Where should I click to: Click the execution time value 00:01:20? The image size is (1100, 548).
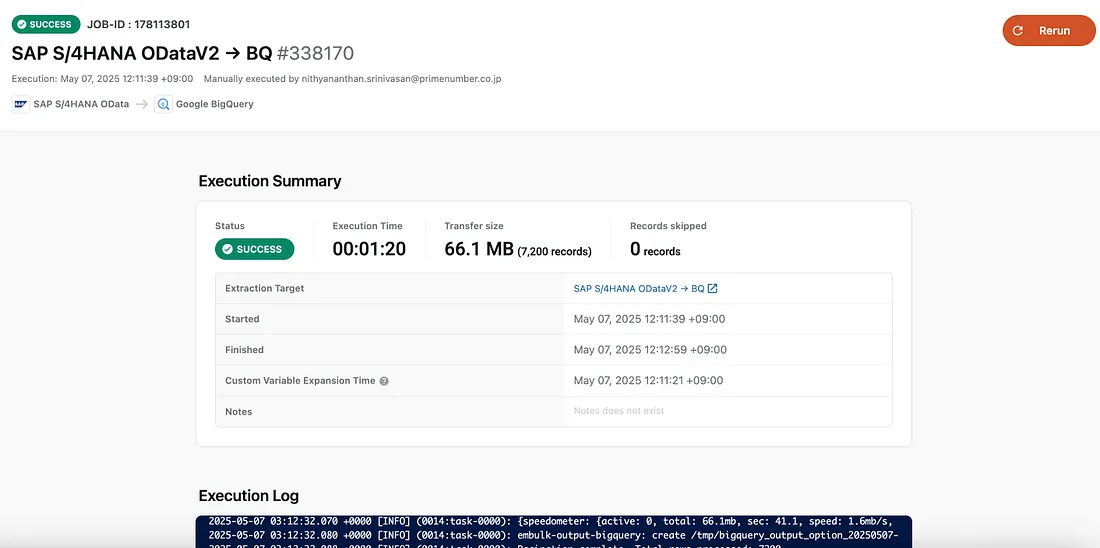(x=369, y=249)
